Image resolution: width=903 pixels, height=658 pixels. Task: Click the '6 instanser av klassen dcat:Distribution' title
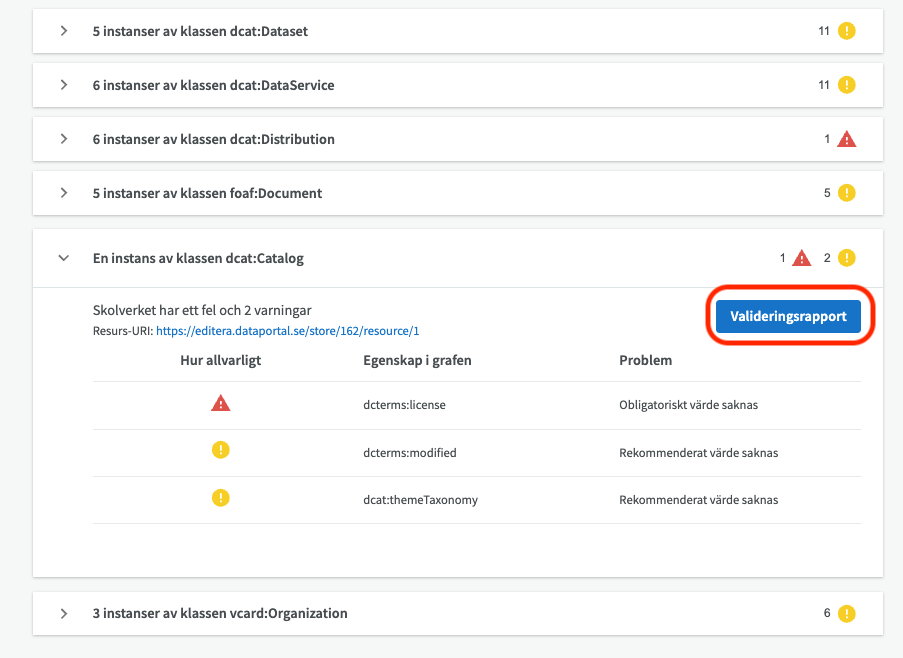point(213,139)
